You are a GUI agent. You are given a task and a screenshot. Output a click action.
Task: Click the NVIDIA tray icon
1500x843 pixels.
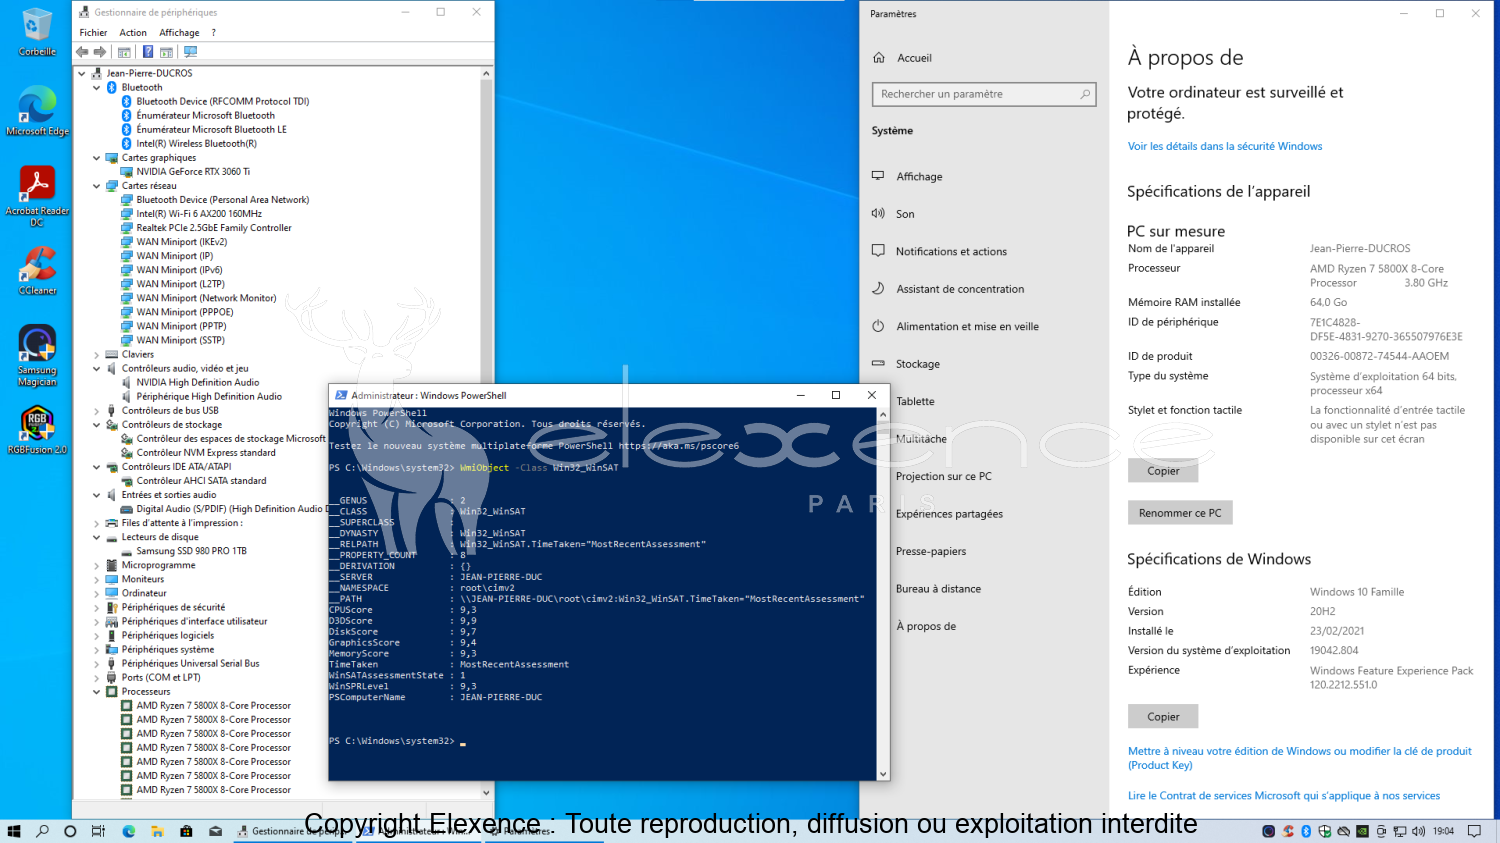pos(1362,831)
